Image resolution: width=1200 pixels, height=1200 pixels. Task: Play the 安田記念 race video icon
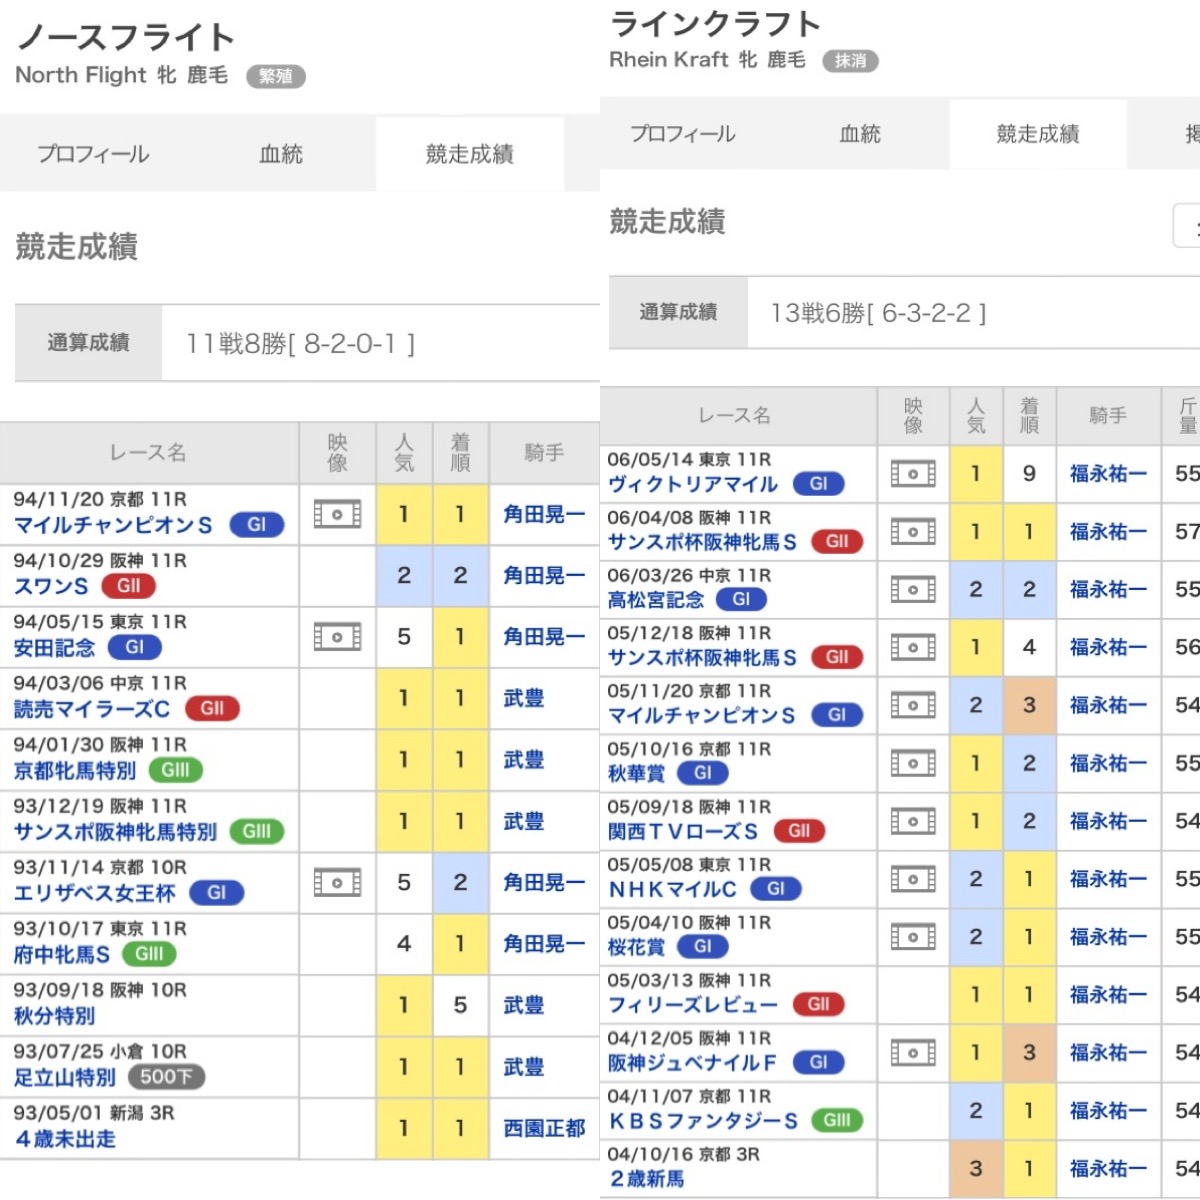pos(337,637)
